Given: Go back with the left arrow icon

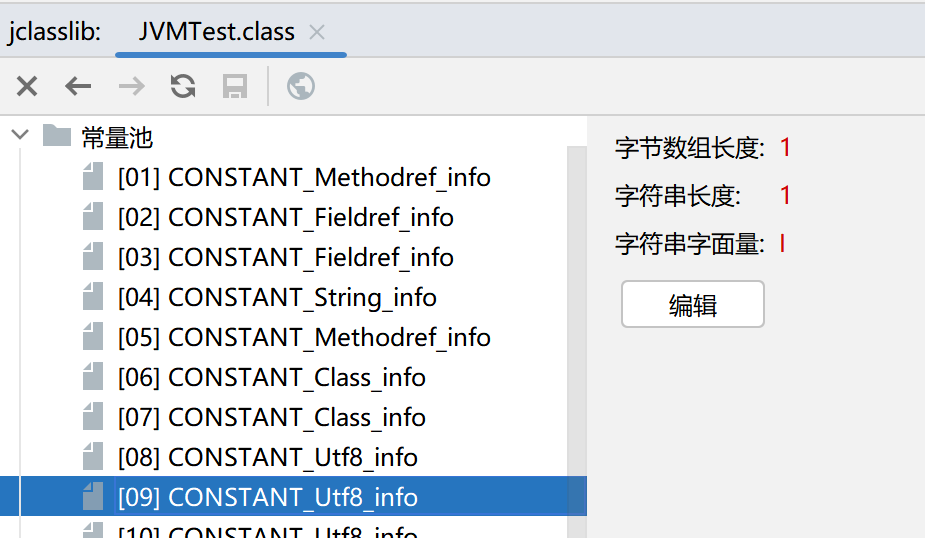Looking at the screenshot, I should coord(78,86).
